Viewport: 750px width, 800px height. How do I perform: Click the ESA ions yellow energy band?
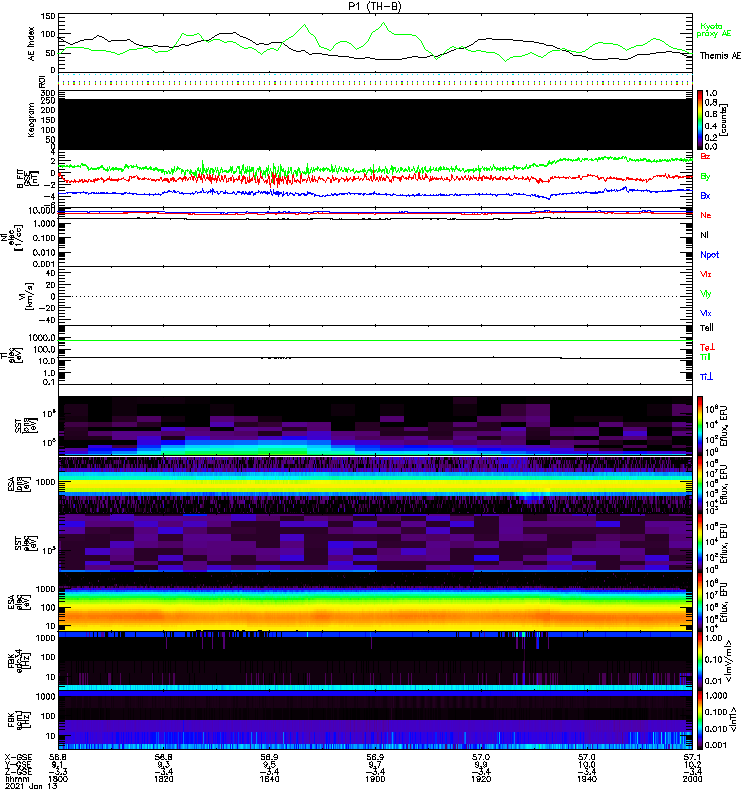pos(375,485)
